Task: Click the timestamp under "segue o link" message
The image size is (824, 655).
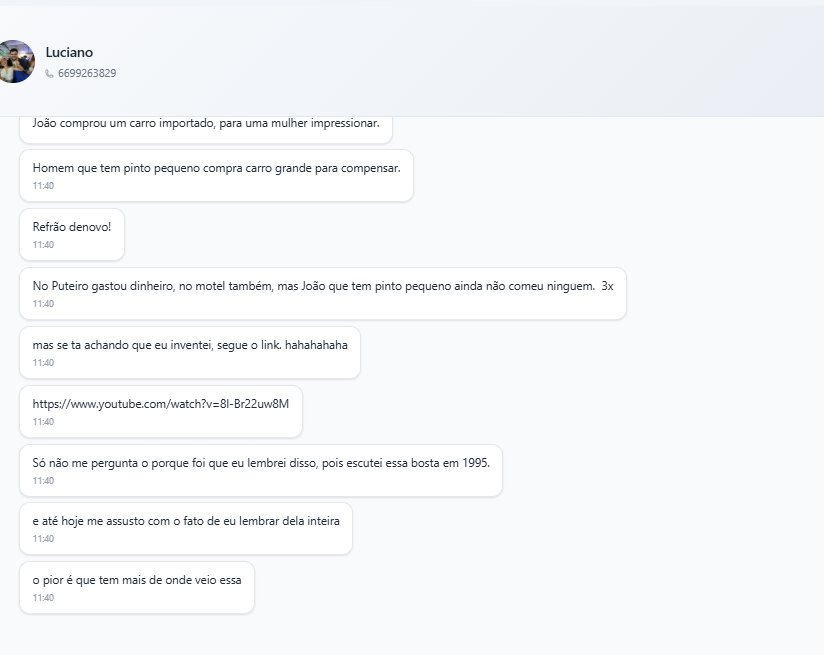Action: [43, 363]
